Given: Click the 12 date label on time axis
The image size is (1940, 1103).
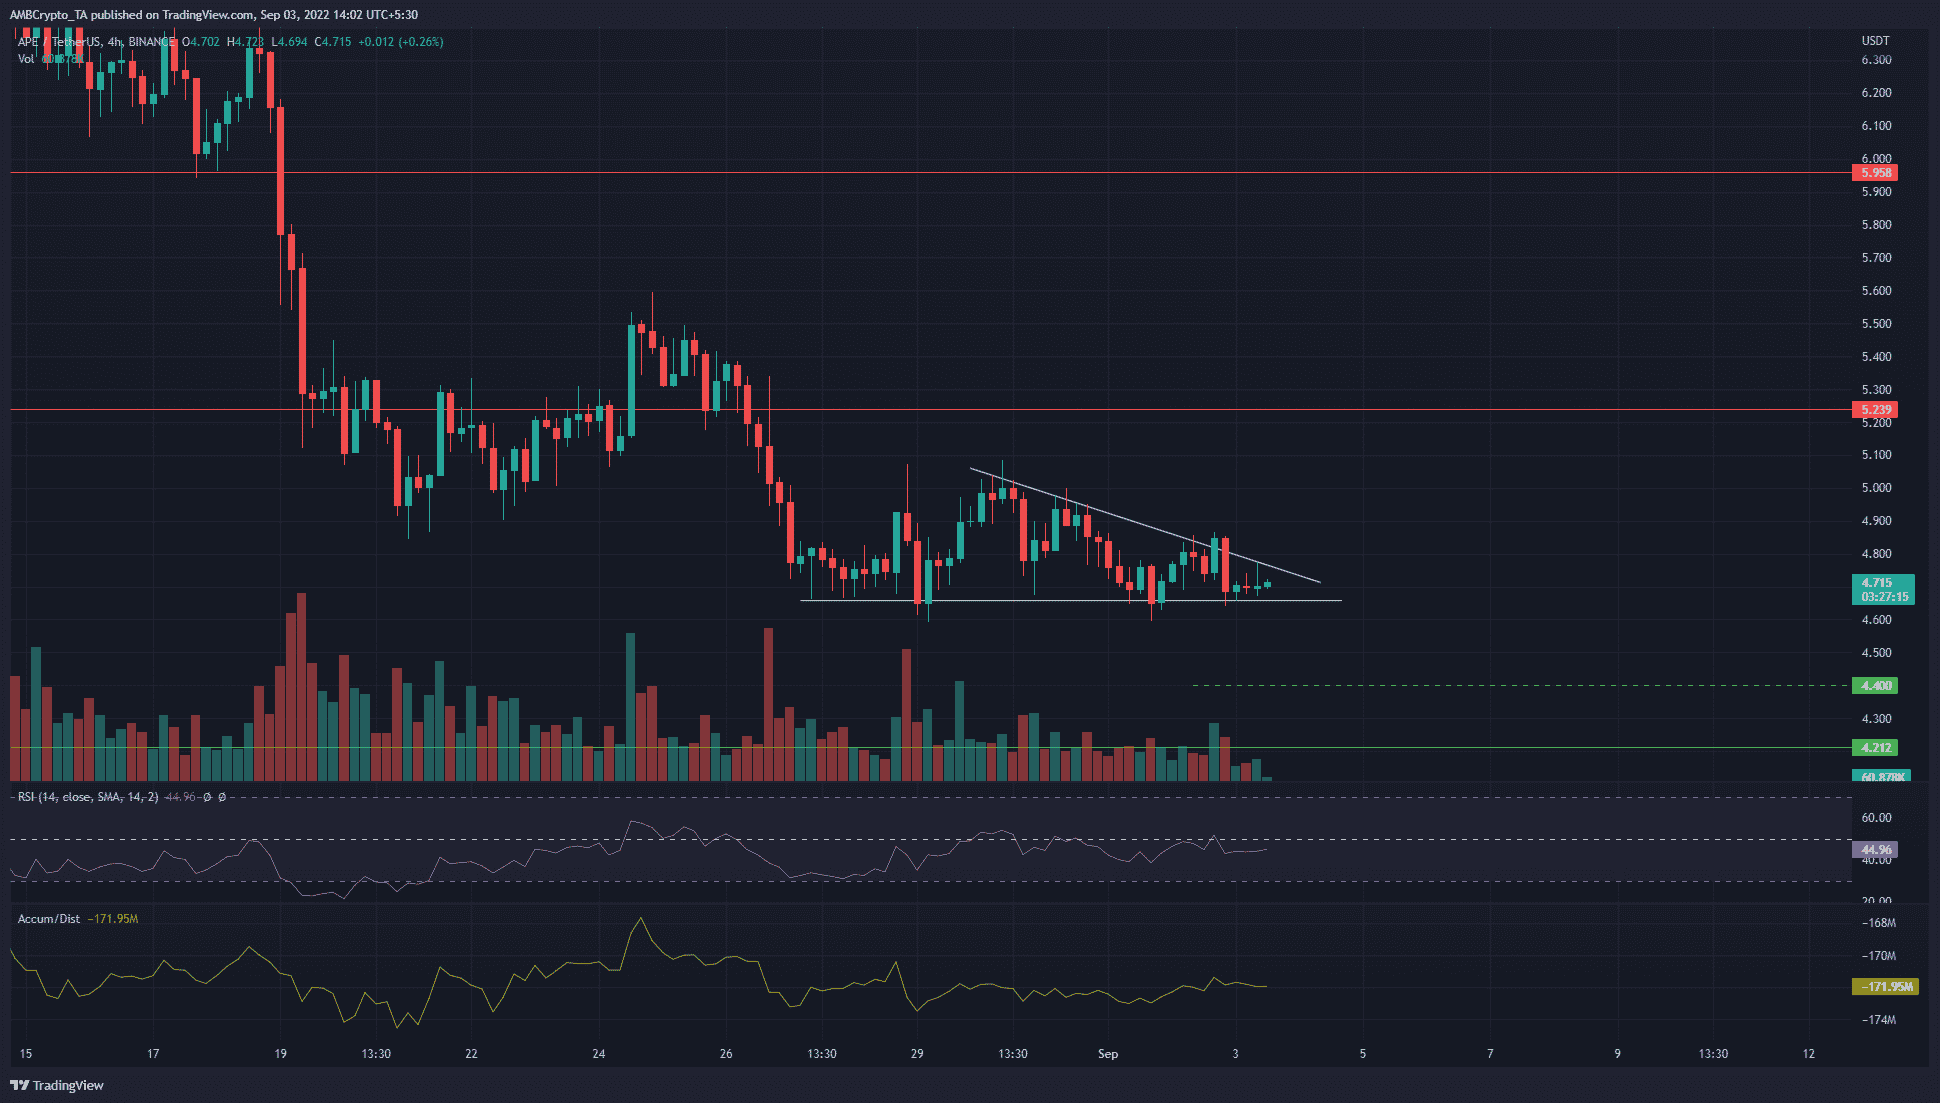Looking at the screenshot, I should coord(1809,1054).
